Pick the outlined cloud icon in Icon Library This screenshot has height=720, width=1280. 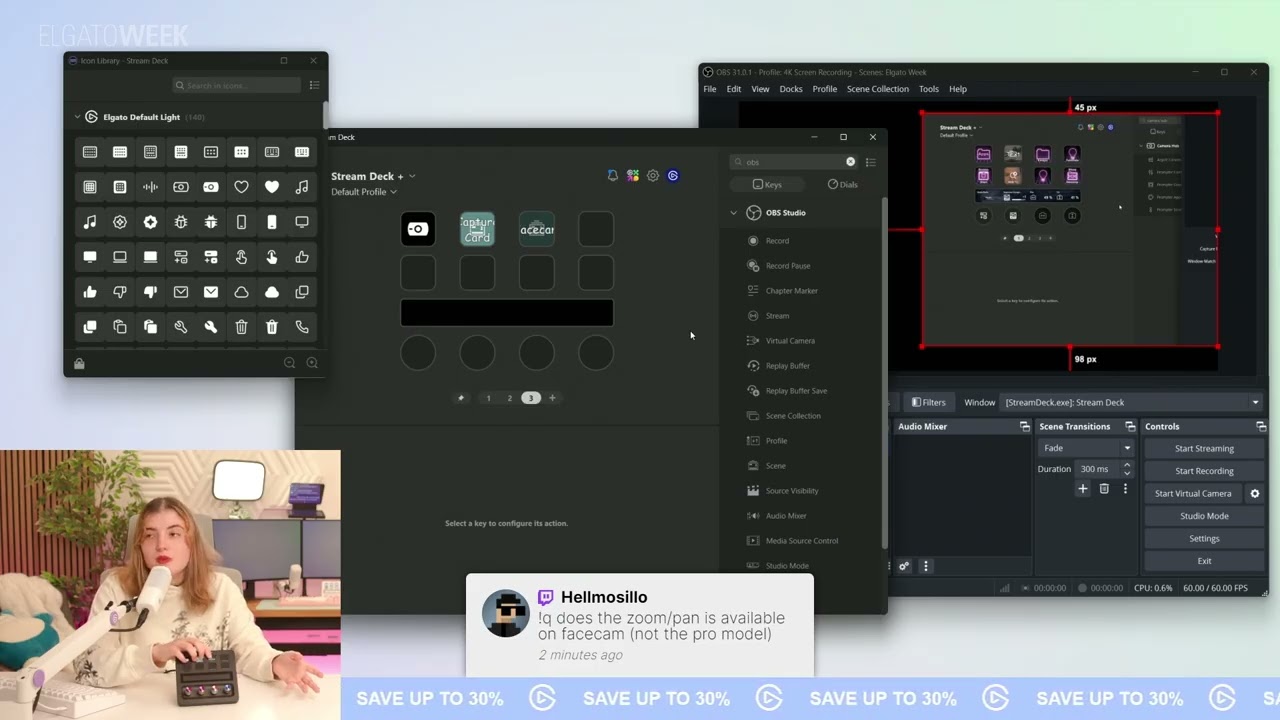(x=241, y=292)
